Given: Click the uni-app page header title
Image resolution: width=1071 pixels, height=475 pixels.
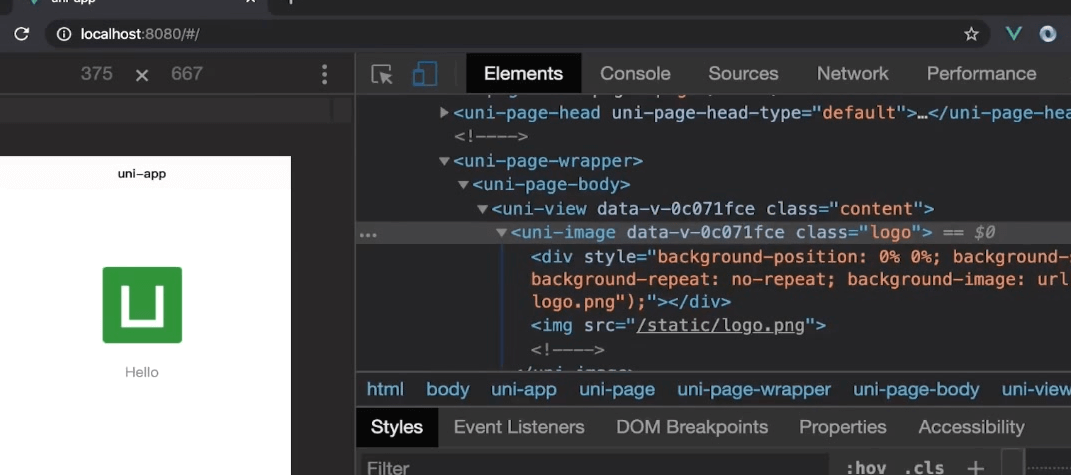Looking at the screenshot, I should point(141,174).
